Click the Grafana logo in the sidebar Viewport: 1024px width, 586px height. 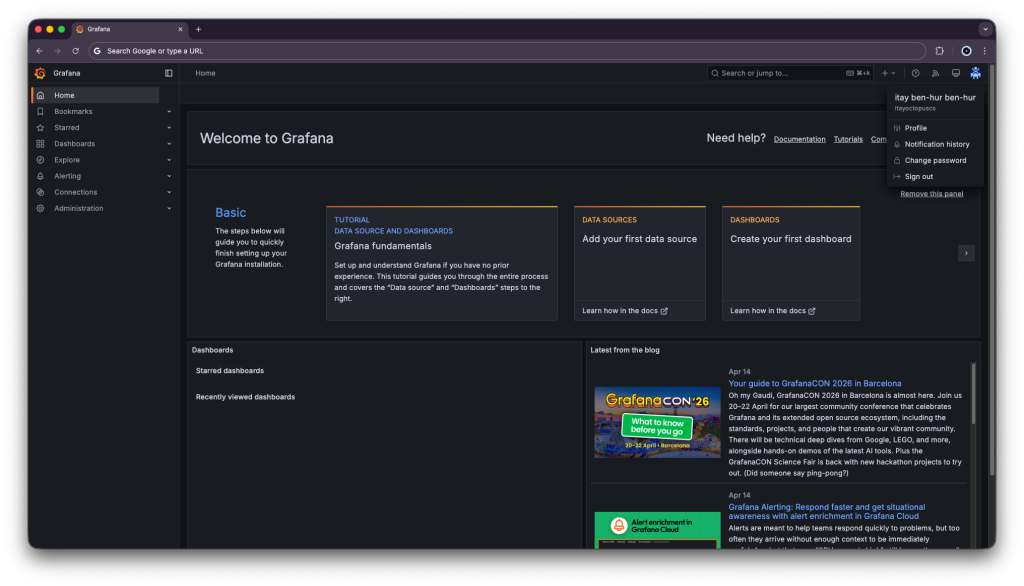pos(40,73)
